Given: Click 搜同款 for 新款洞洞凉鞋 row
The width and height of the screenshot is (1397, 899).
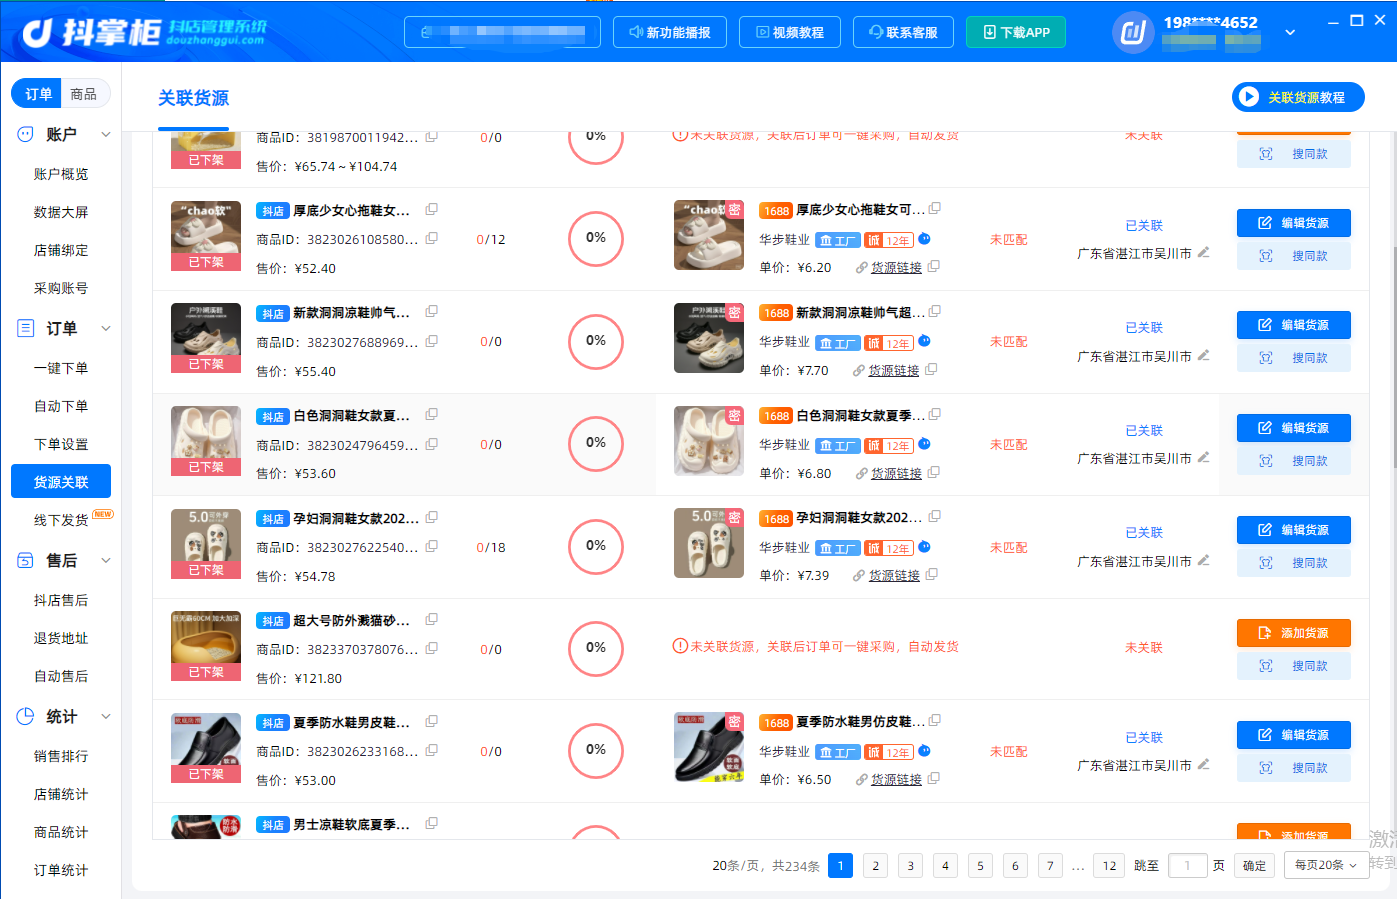Looking at the screenshot, I should pyautogui.click(x=1294, y=358).
